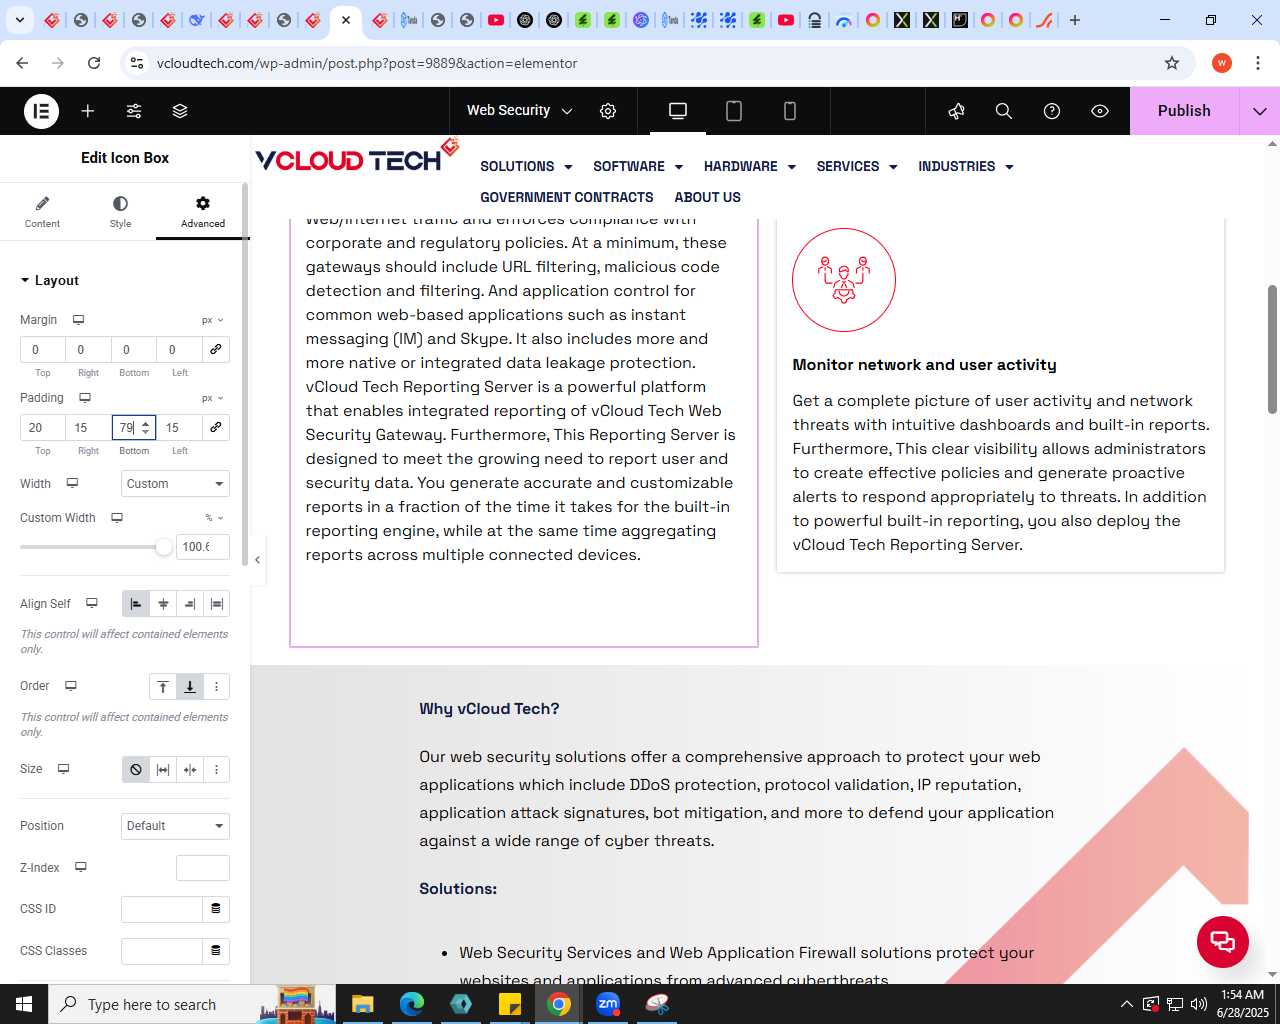This screenshot has height=1024, width=1280.
Task: Open the Help question mark icon
Action: pos(1052,111)
